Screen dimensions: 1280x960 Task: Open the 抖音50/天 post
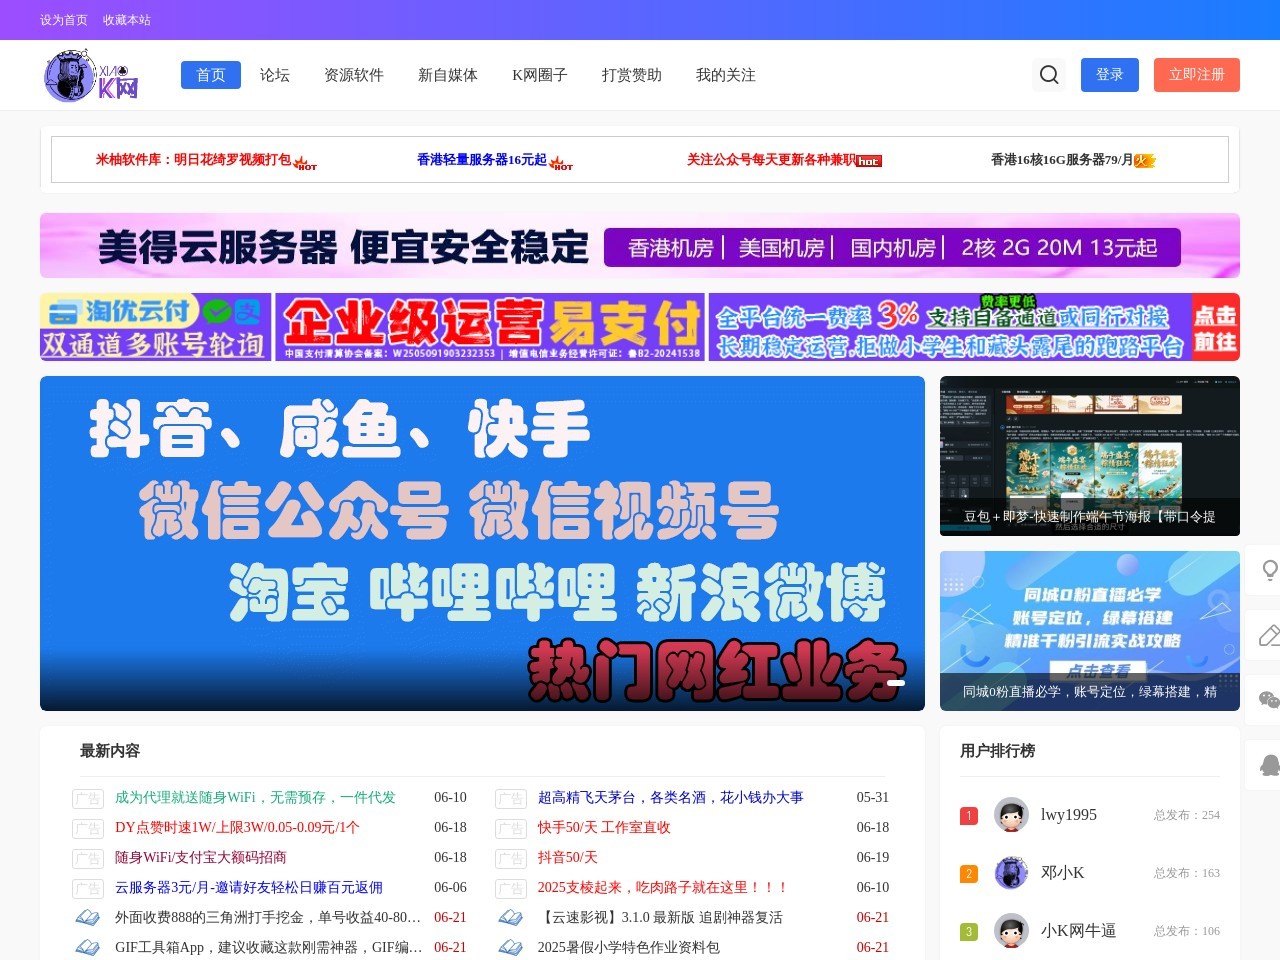pyautogui.click(x=568, y=858)
